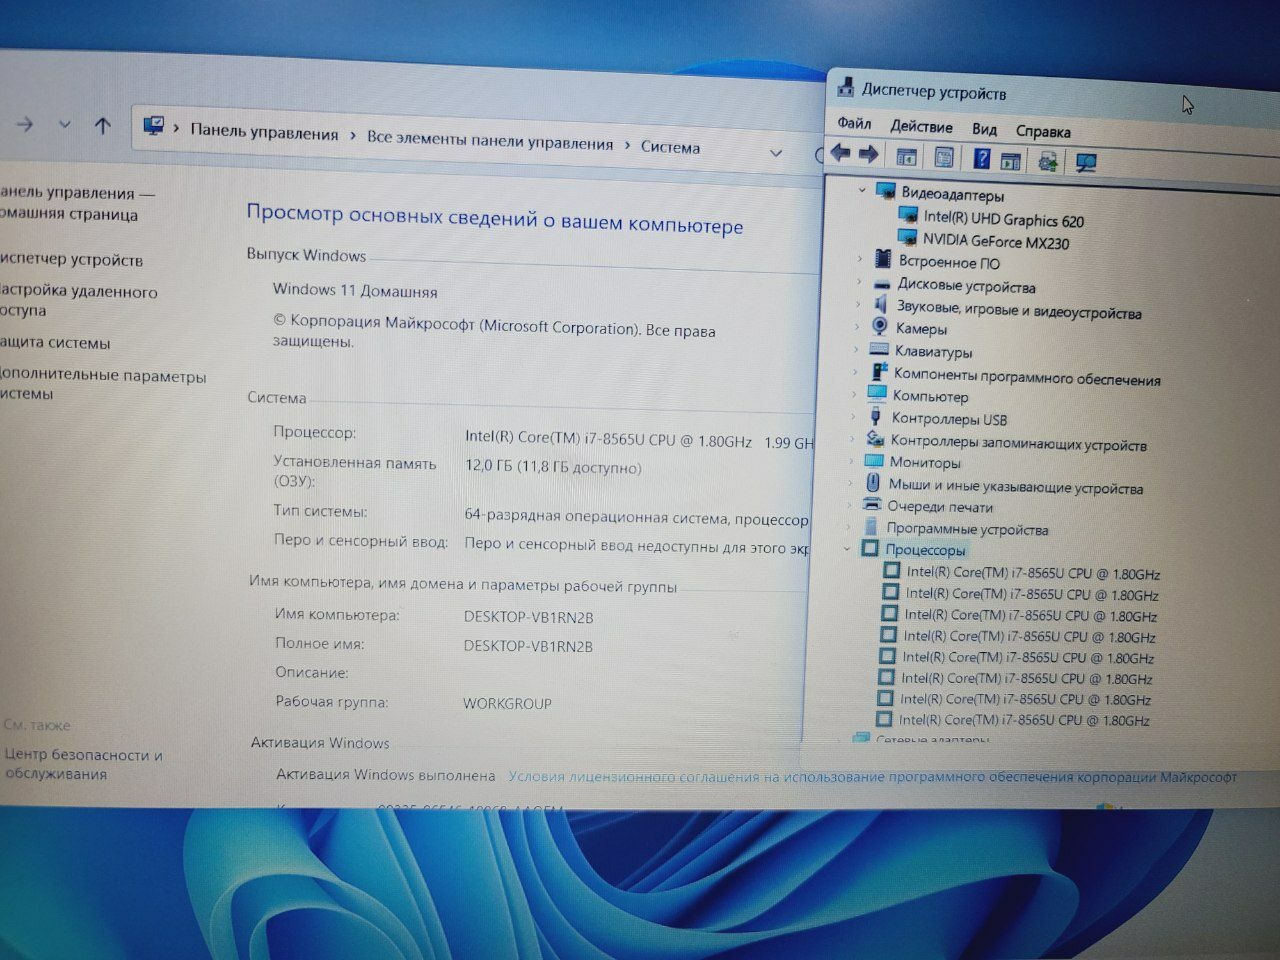Open the Действие menu
1280x960 pixels.
(x=921, y=126)
